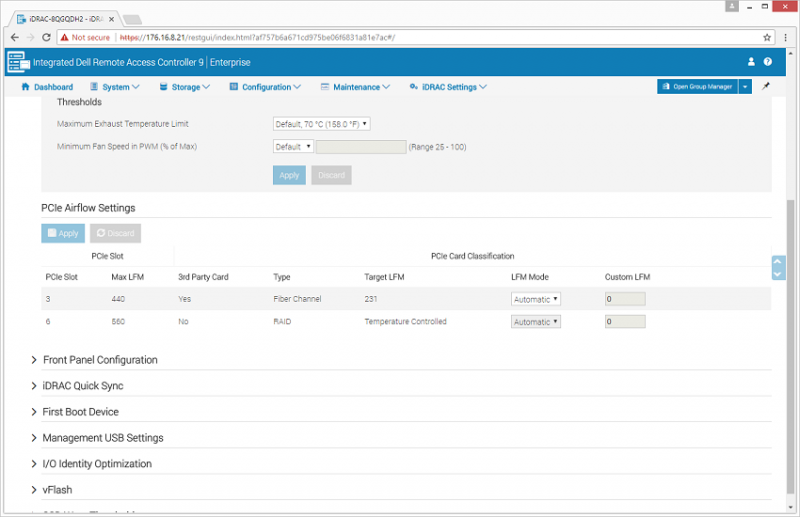The width and height of the screenshot is (800, 517).
Task: Open LFM Mode dropdown for PCIe slot 3
Action: point(535,299)
